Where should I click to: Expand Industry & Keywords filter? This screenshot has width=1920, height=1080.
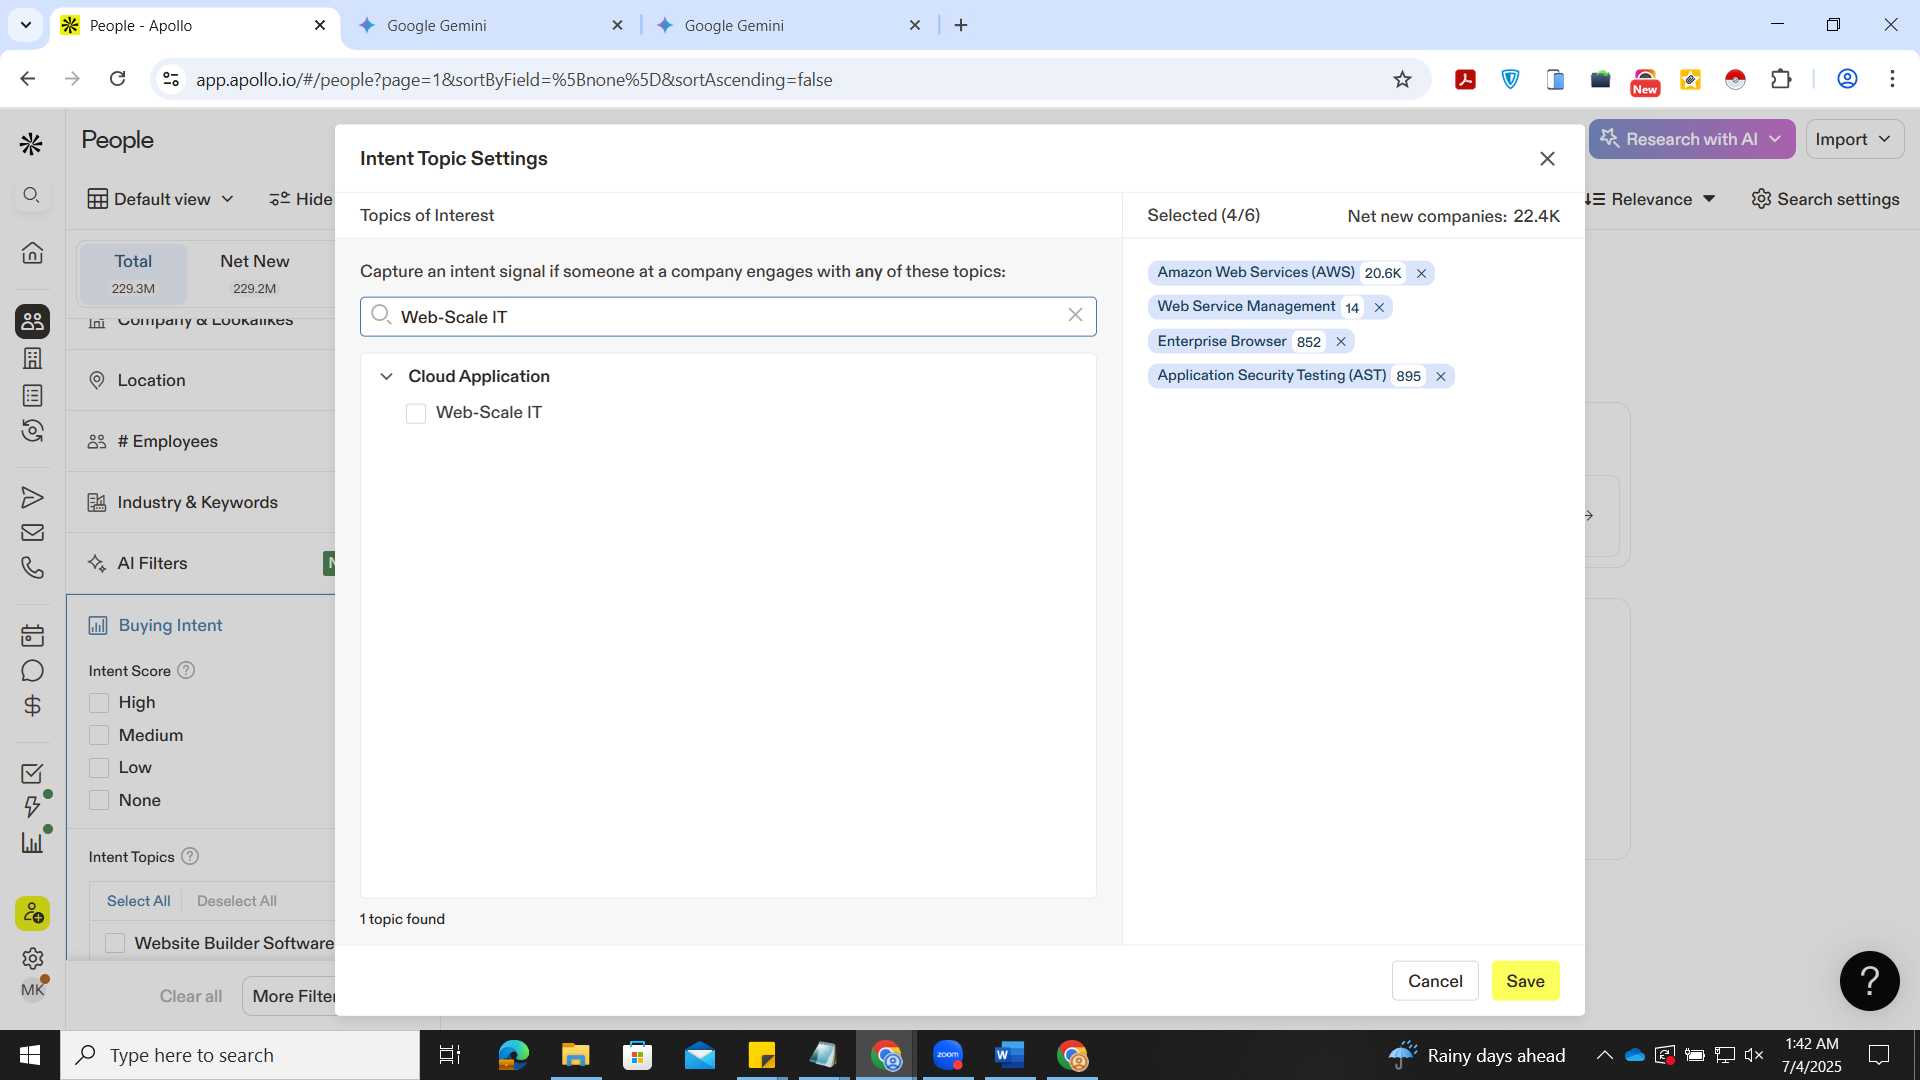tap(200, 502)
